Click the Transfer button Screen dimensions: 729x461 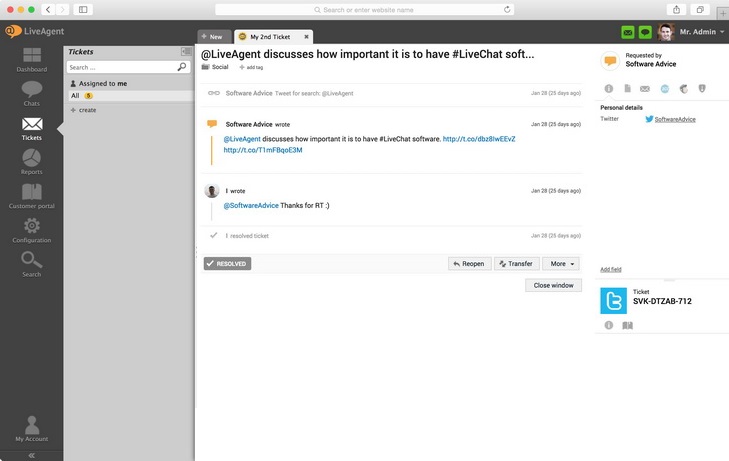pos(517,263)
